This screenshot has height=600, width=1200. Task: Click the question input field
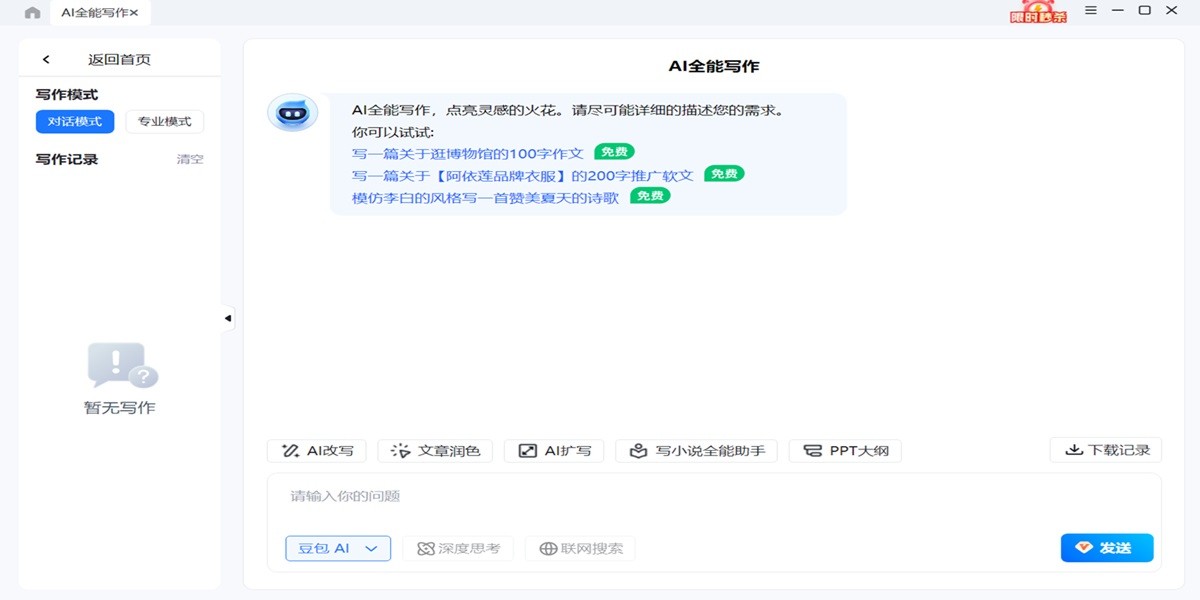600,495
